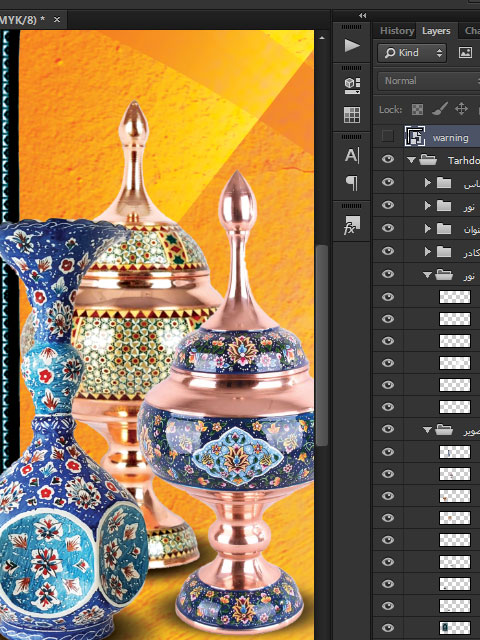Close the MYK/8 document tab
The image size is (480, 640).
[x=57, y=19]
